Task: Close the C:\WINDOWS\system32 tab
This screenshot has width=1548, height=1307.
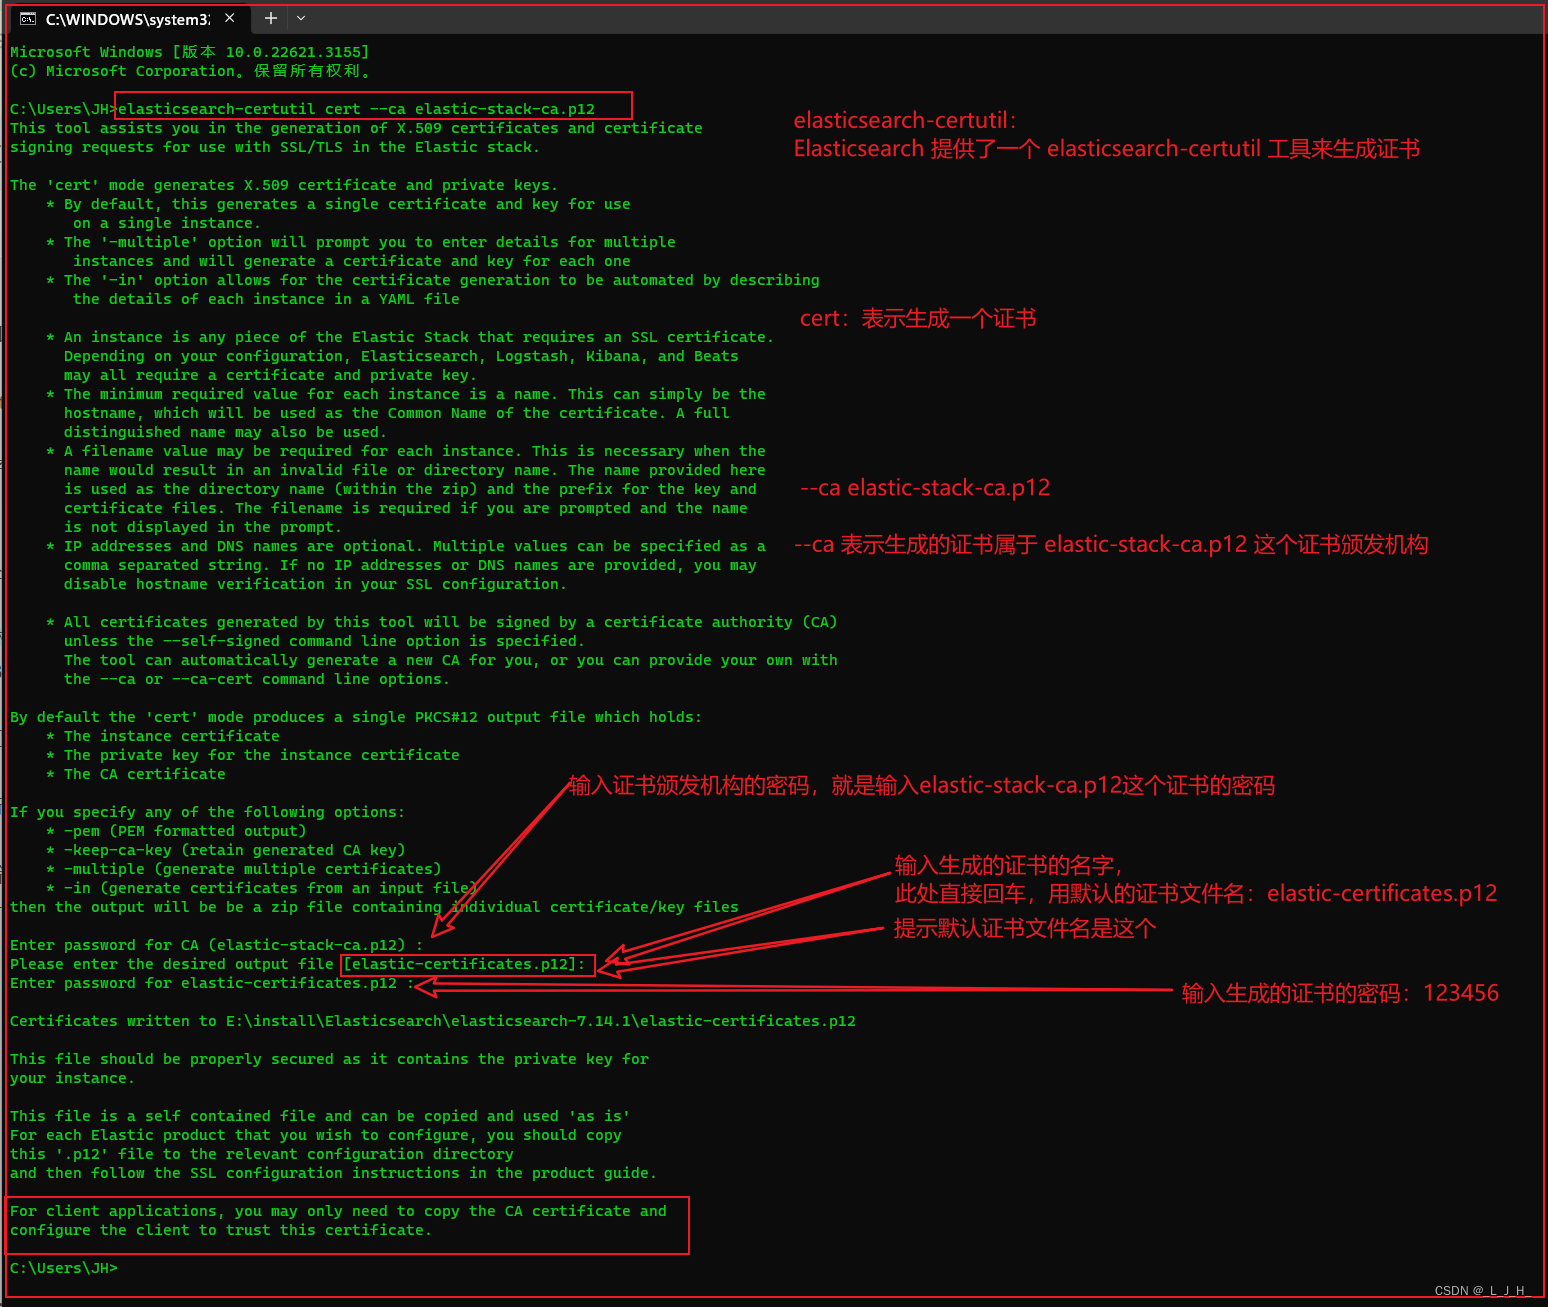Action: pos(230,18)
